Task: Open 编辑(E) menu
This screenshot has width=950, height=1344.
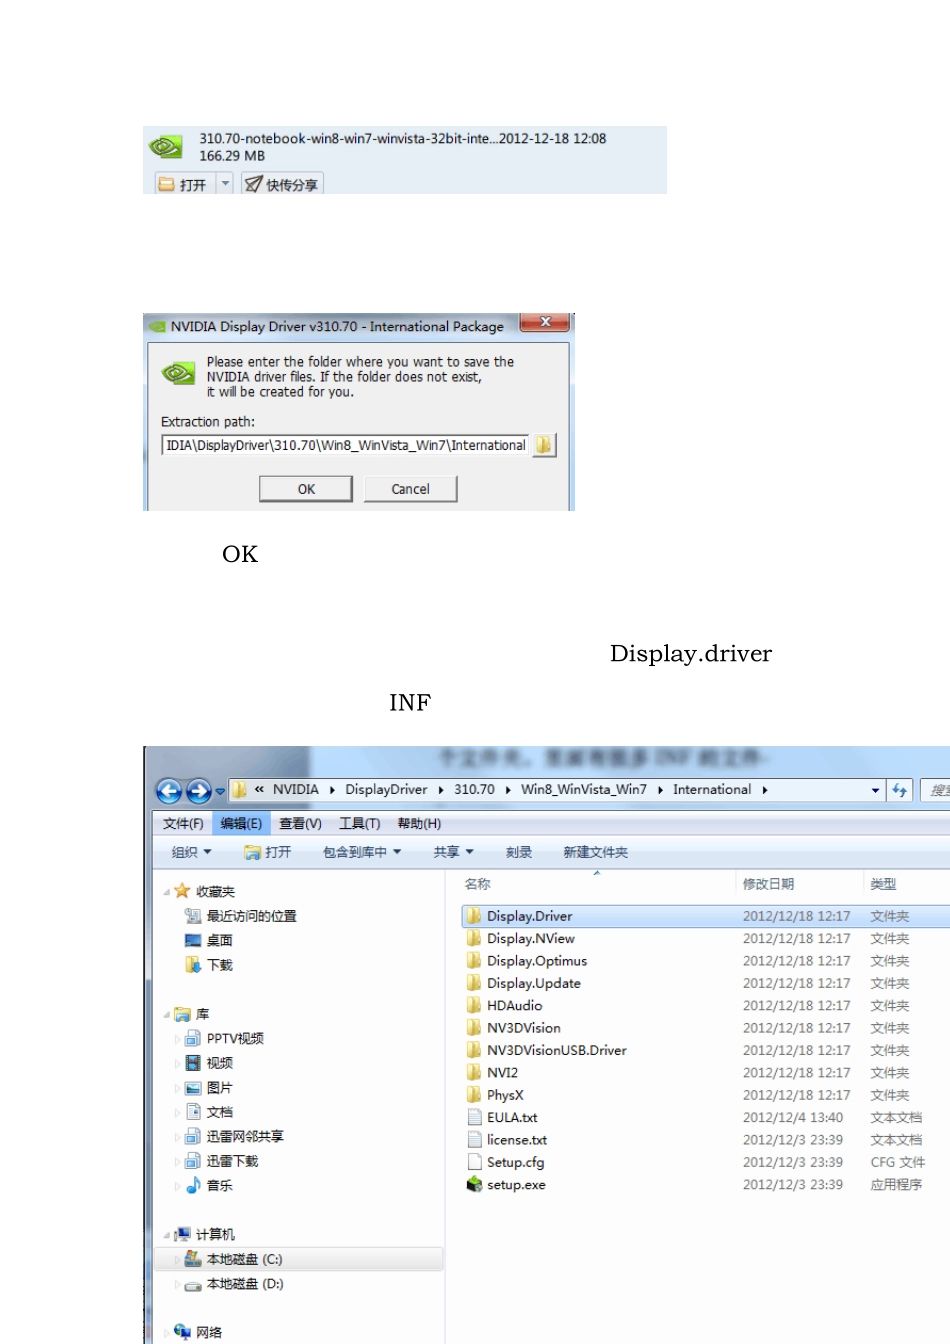Action: tap(241, 823)
